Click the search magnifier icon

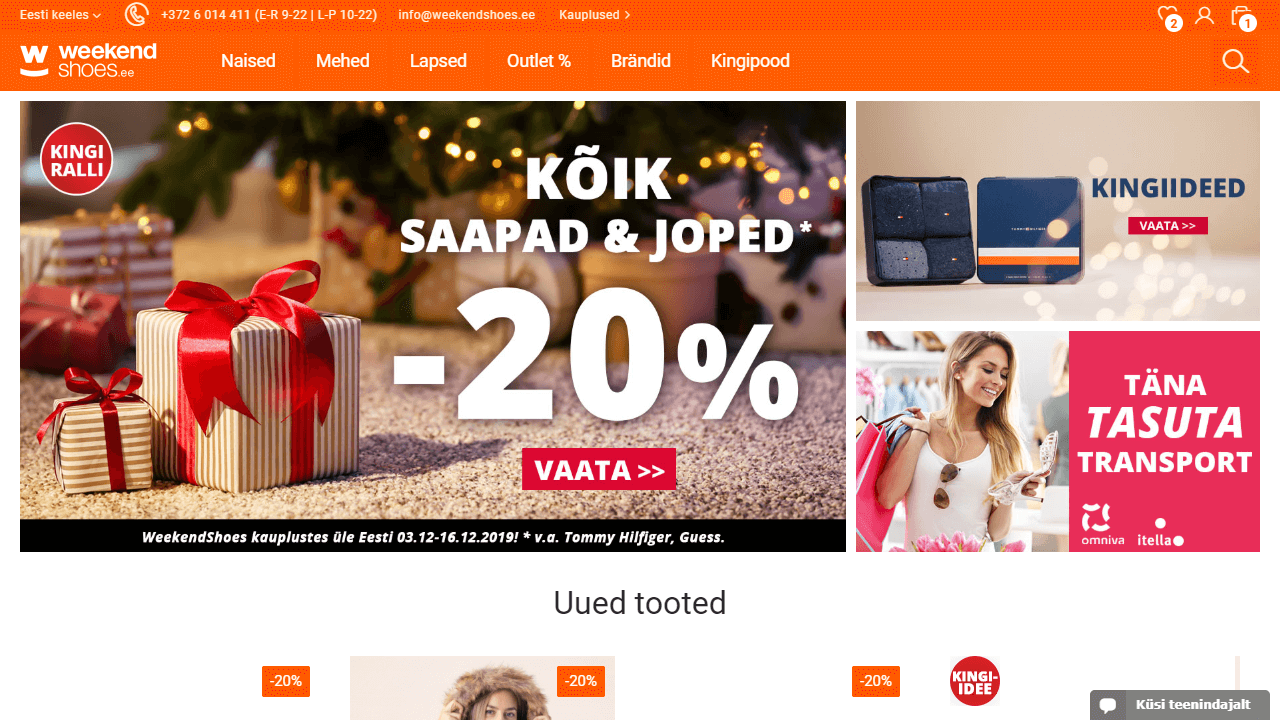click(x=1236, y=62)
